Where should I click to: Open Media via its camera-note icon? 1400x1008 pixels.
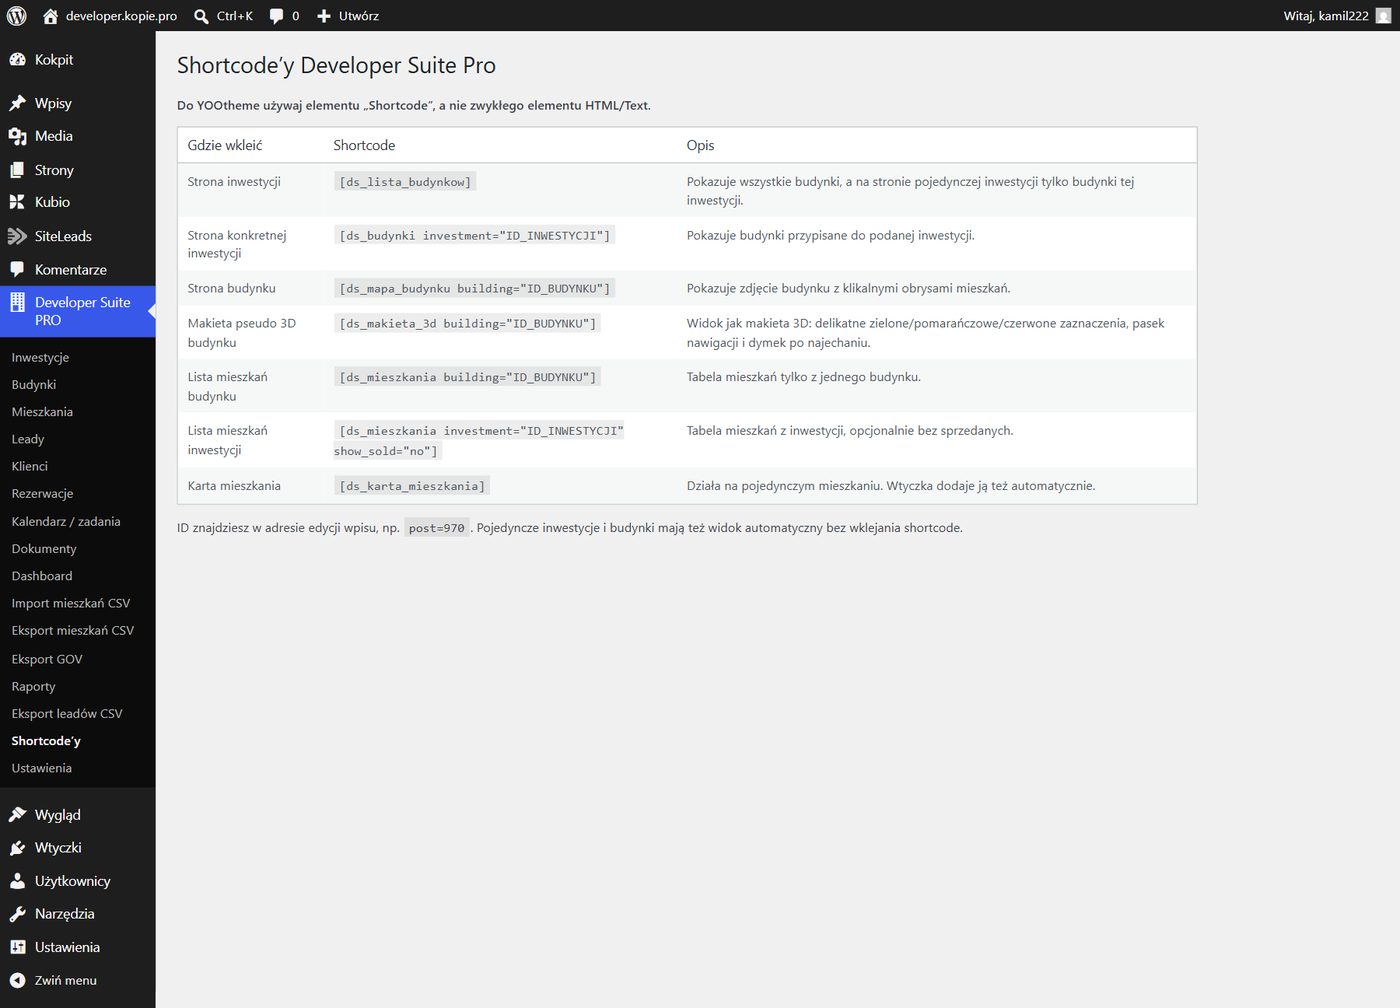17,136
